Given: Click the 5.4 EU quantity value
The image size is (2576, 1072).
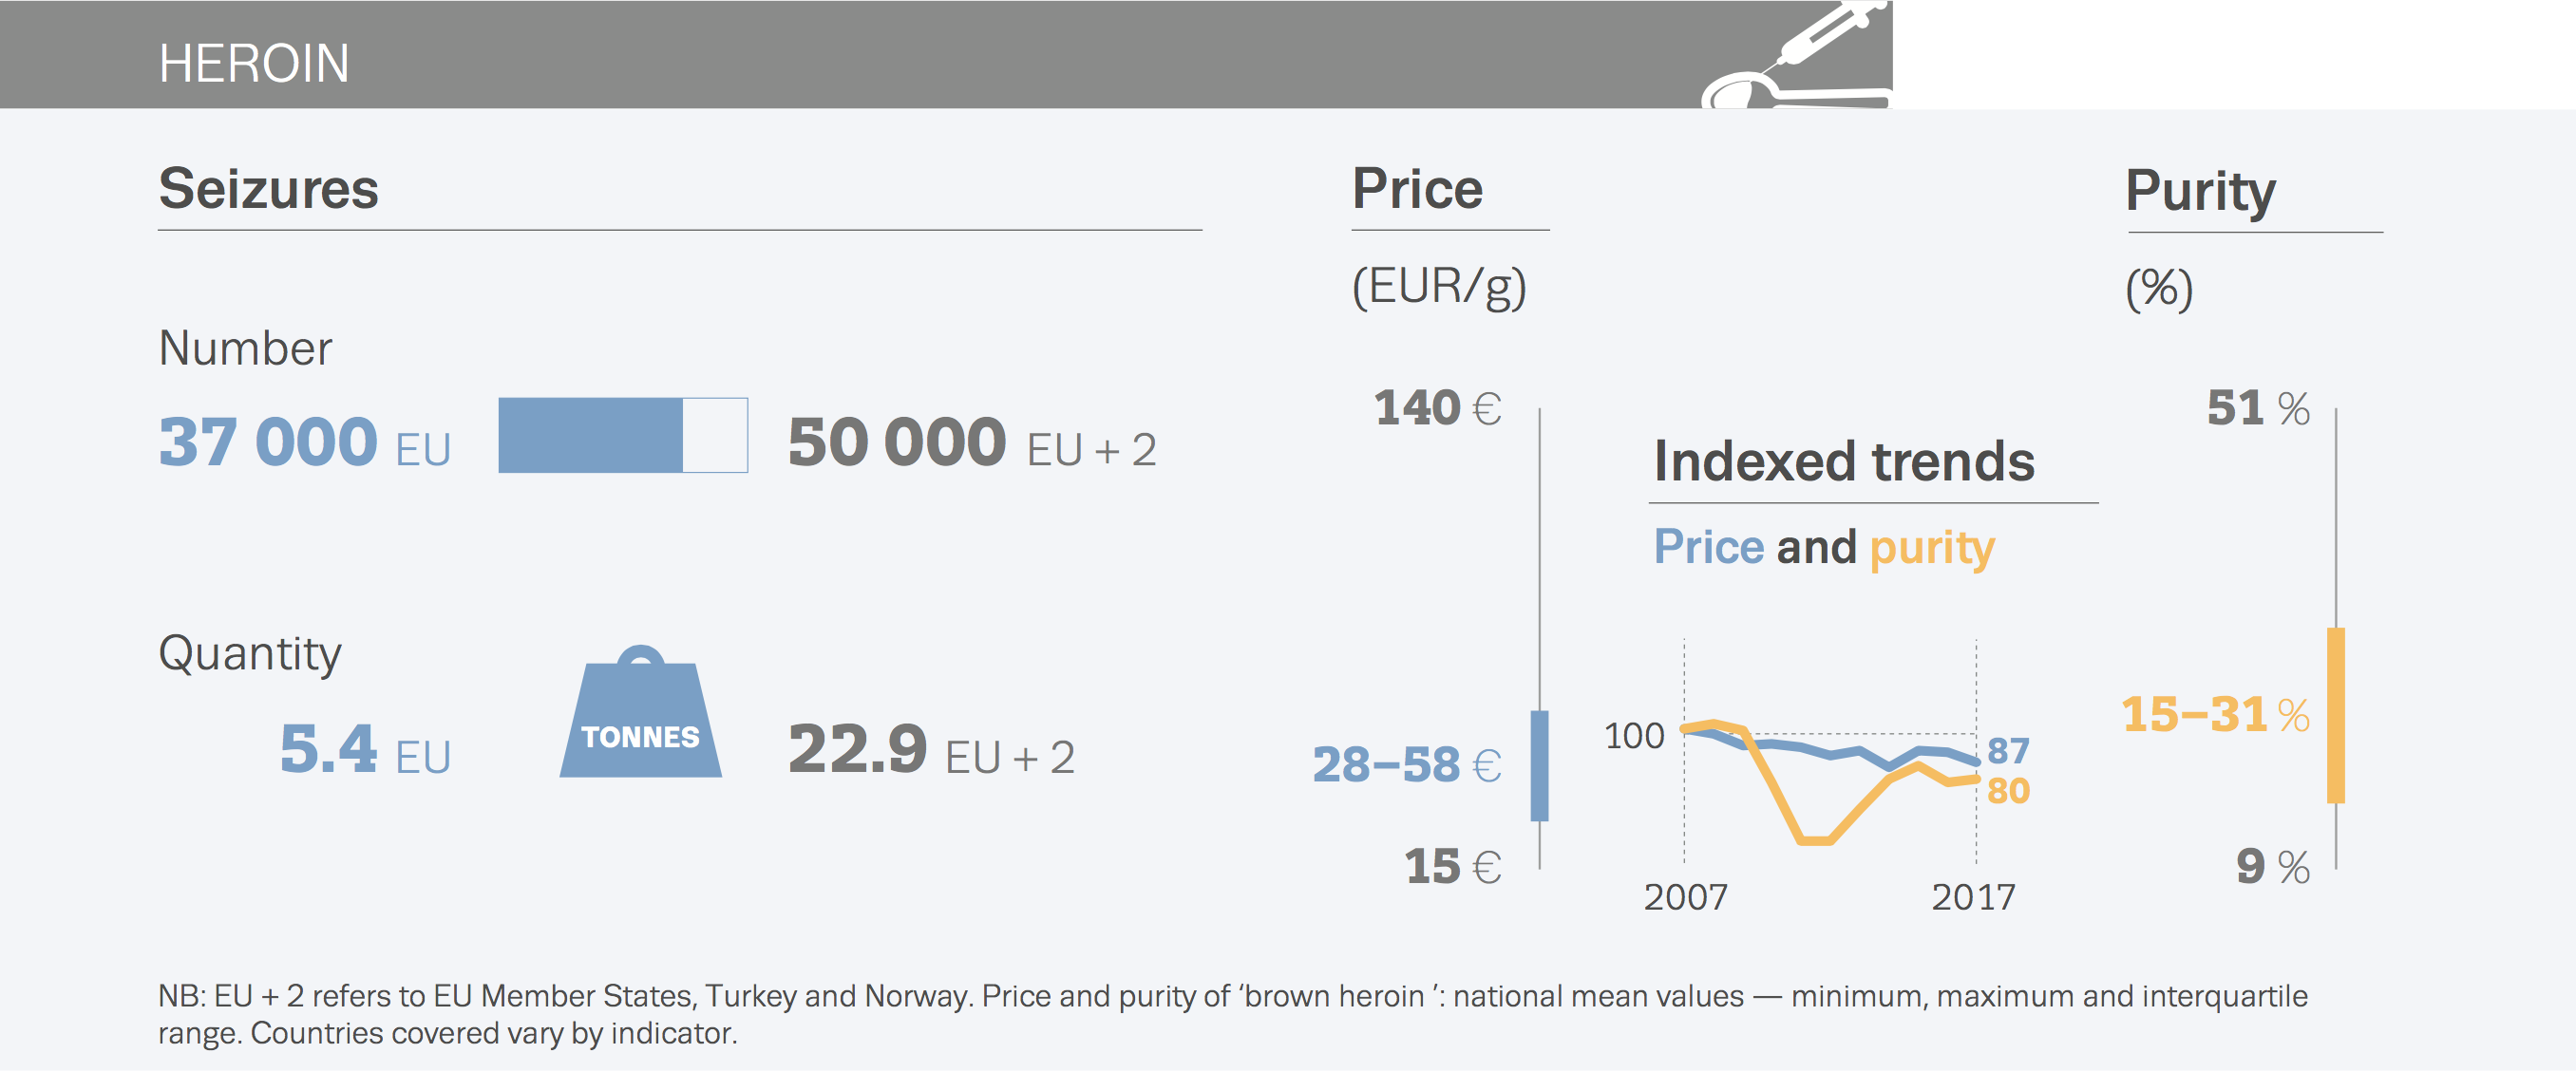Looking at the screenshot, I should point(365,750).
